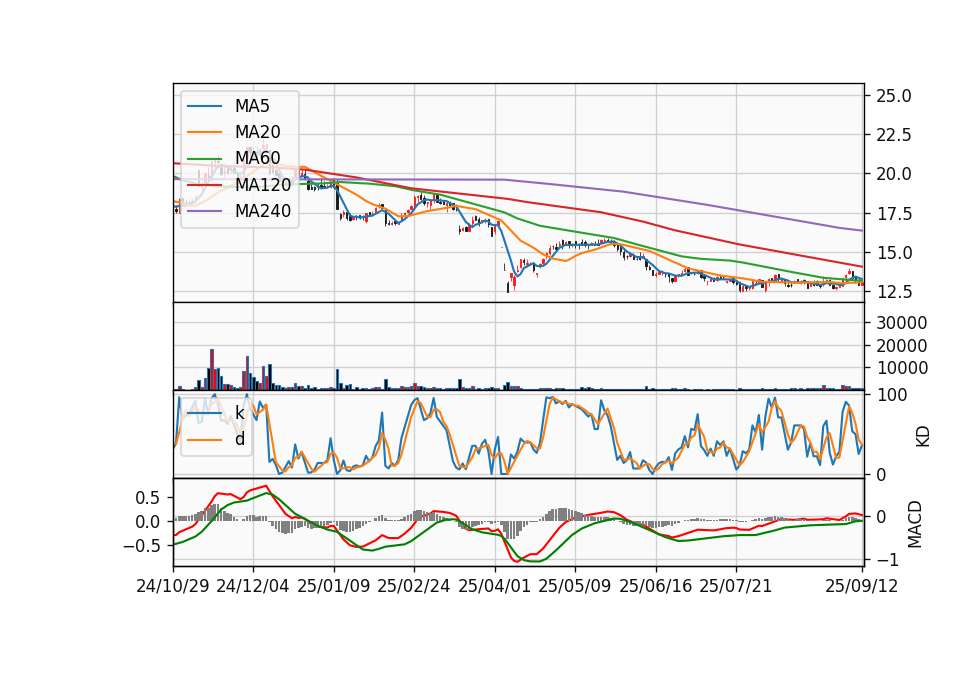This screenshot has width=960, height=690.
Task: Click the 0.5 tick on MACD left axis
Action: click(147, 498)
